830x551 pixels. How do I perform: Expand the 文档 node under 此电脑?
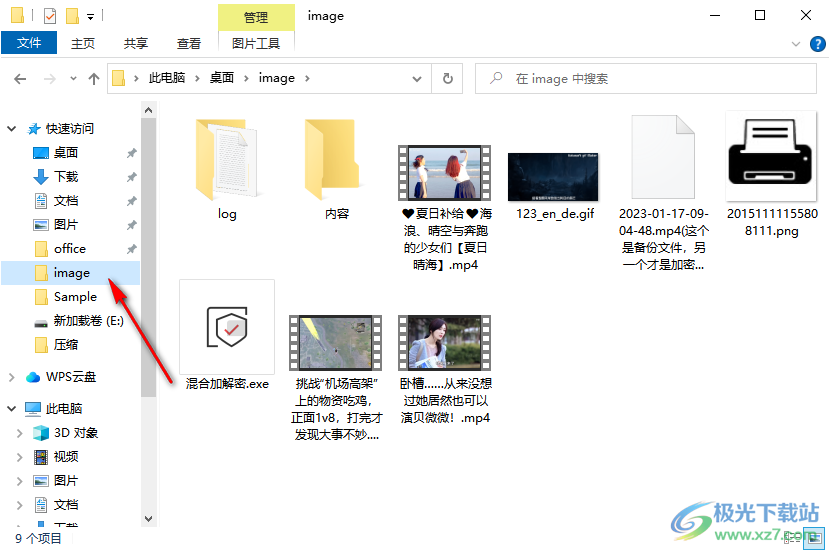pos(20,505)
